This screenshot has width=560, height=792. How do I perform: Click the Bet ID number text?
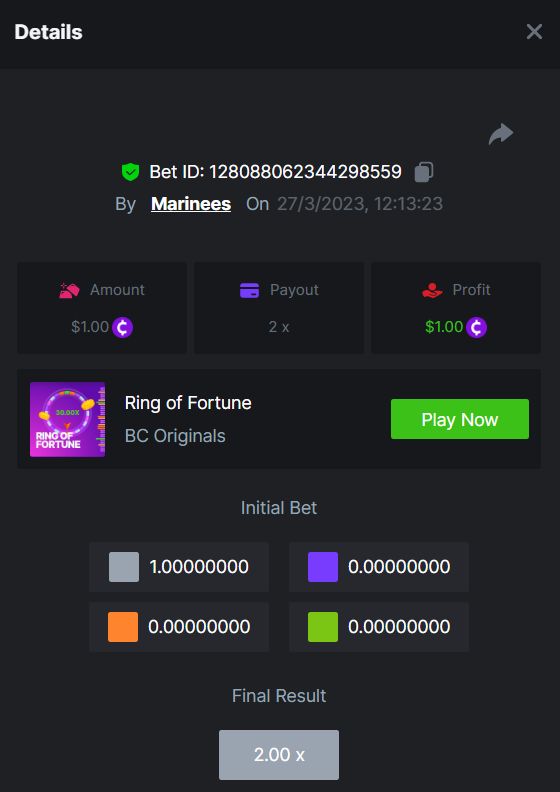[x=306, y=172]
